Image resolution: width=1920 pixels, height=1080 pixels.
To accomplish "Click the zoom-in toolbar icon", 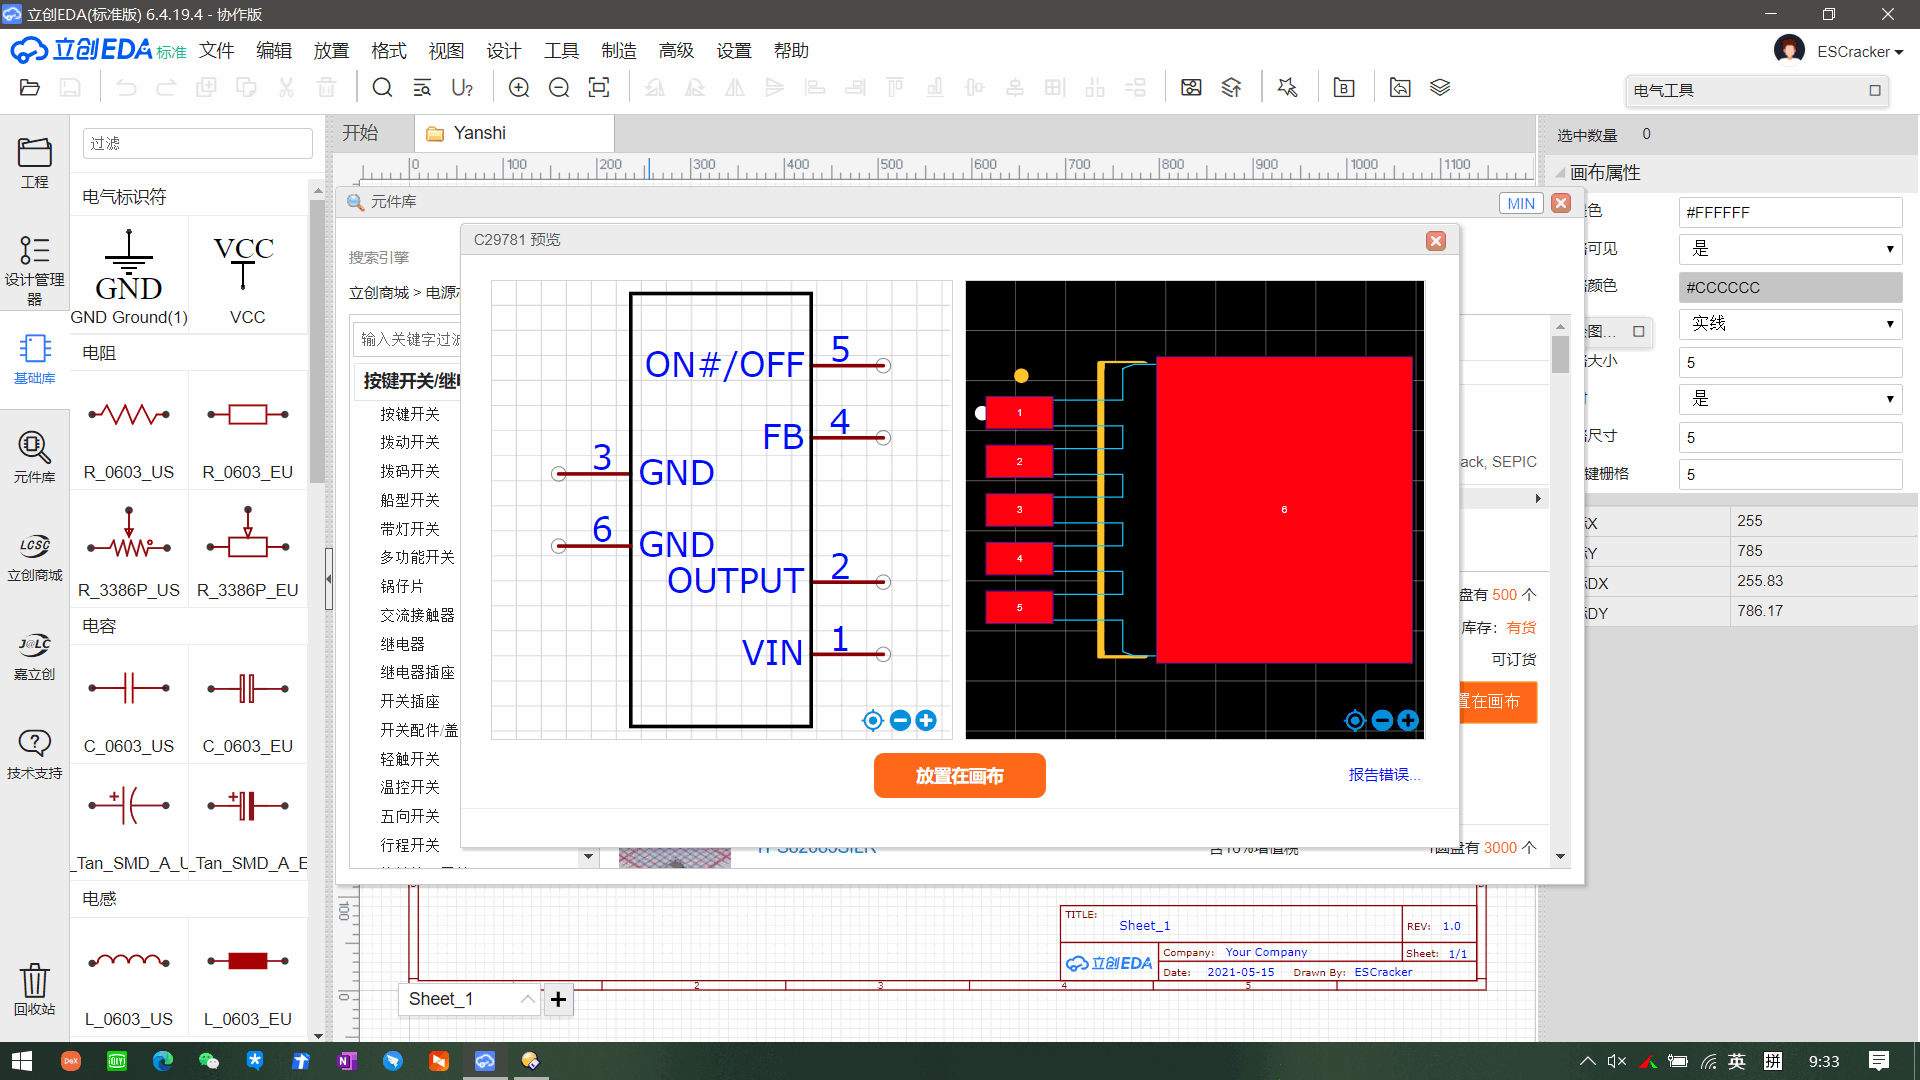I will click(519, 87).
